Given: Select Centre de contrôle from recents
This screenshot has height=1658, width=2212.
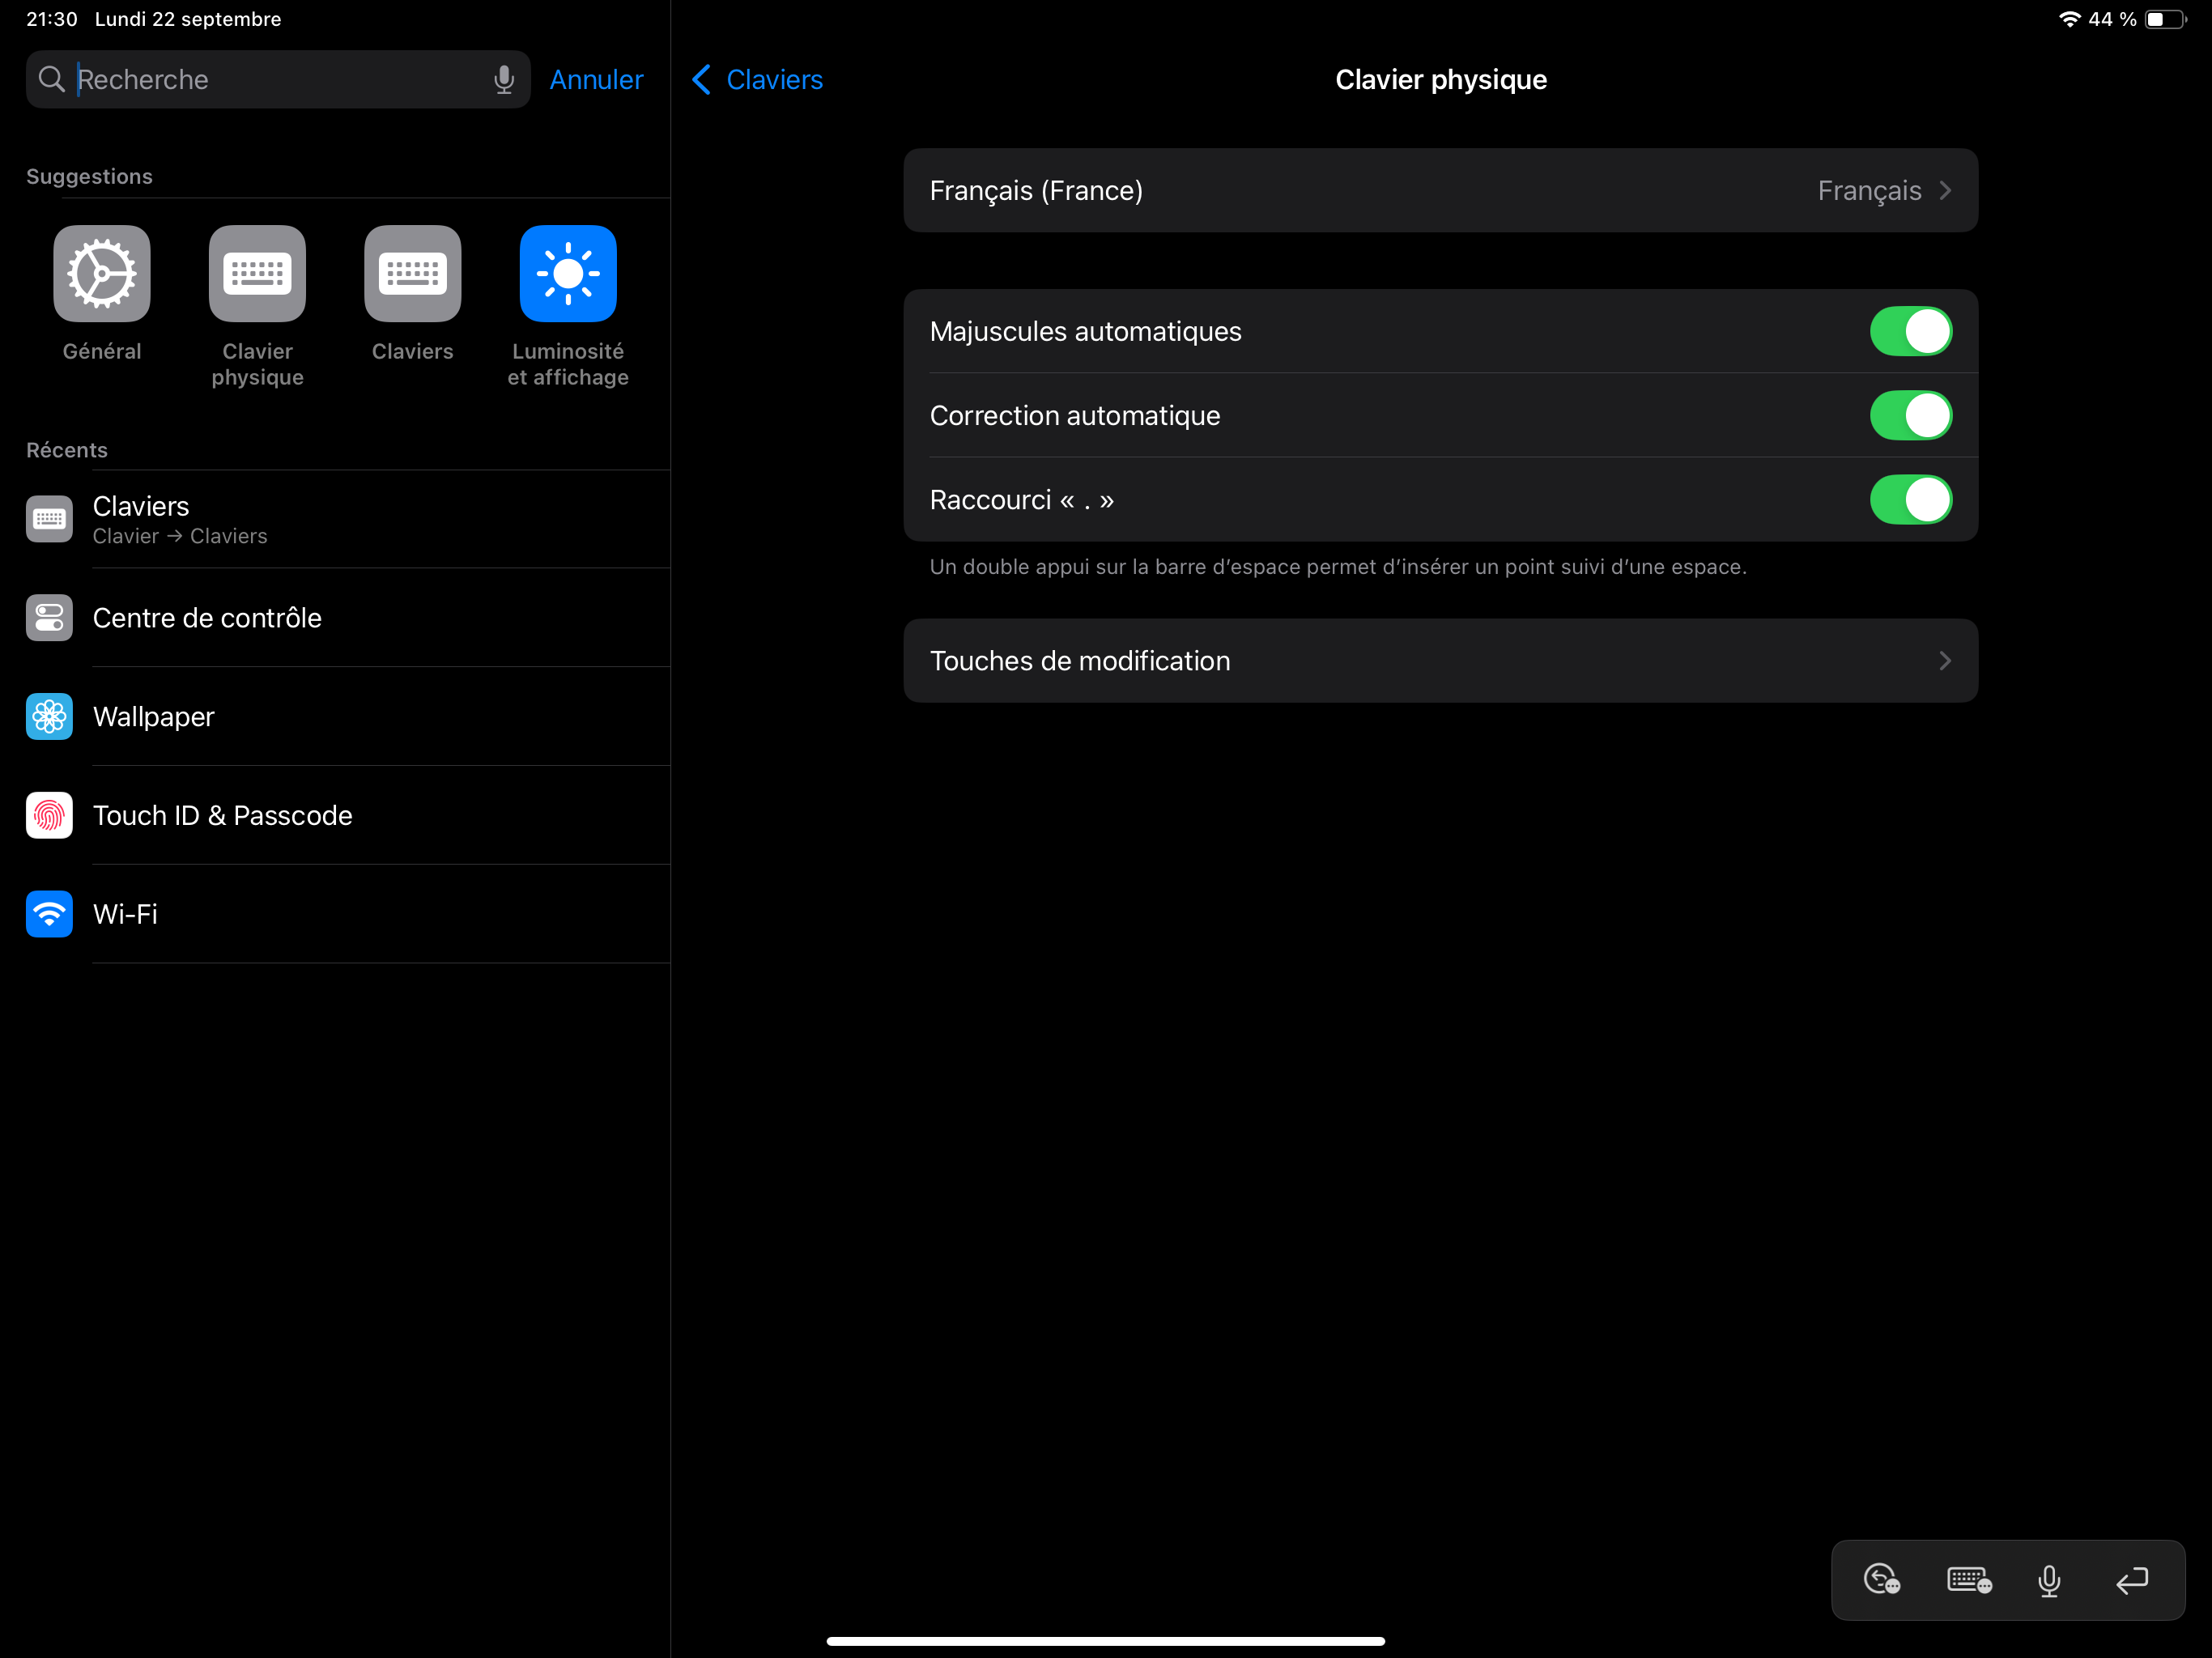Looking at the screenshot, I should (x=207, y=618).
